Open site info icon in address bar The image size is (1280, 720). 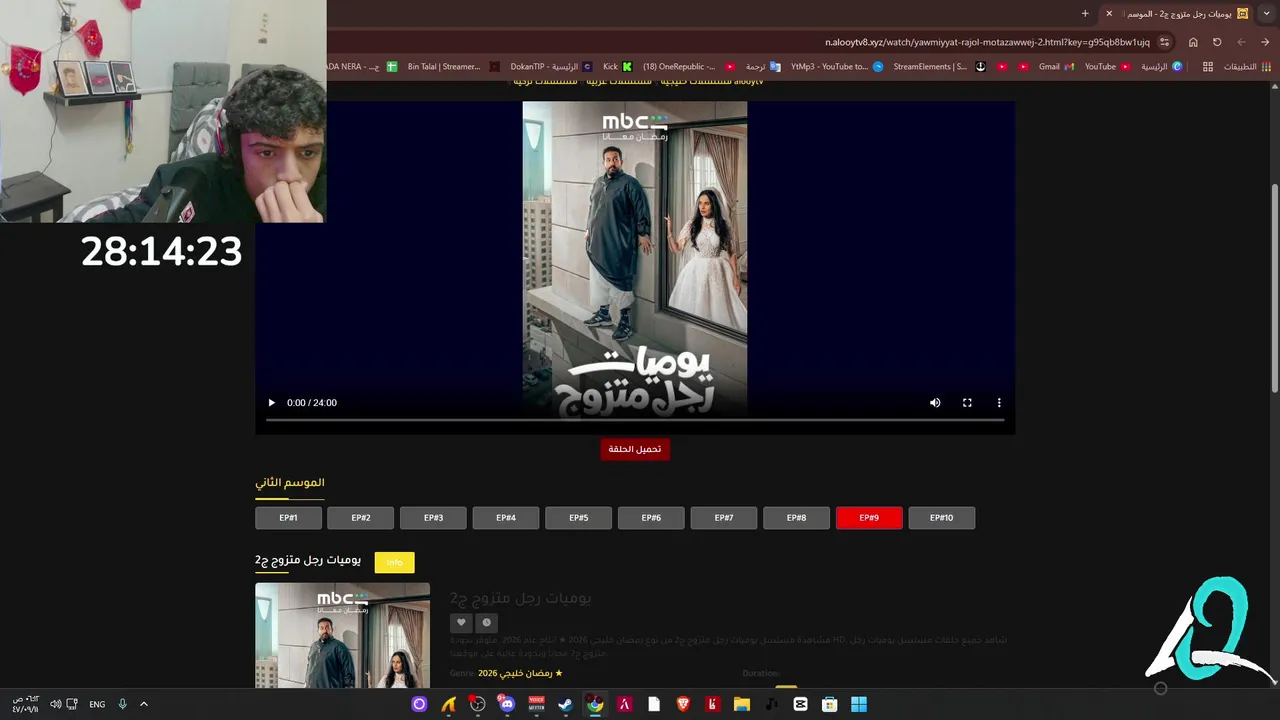click(x=1165, y=42)
